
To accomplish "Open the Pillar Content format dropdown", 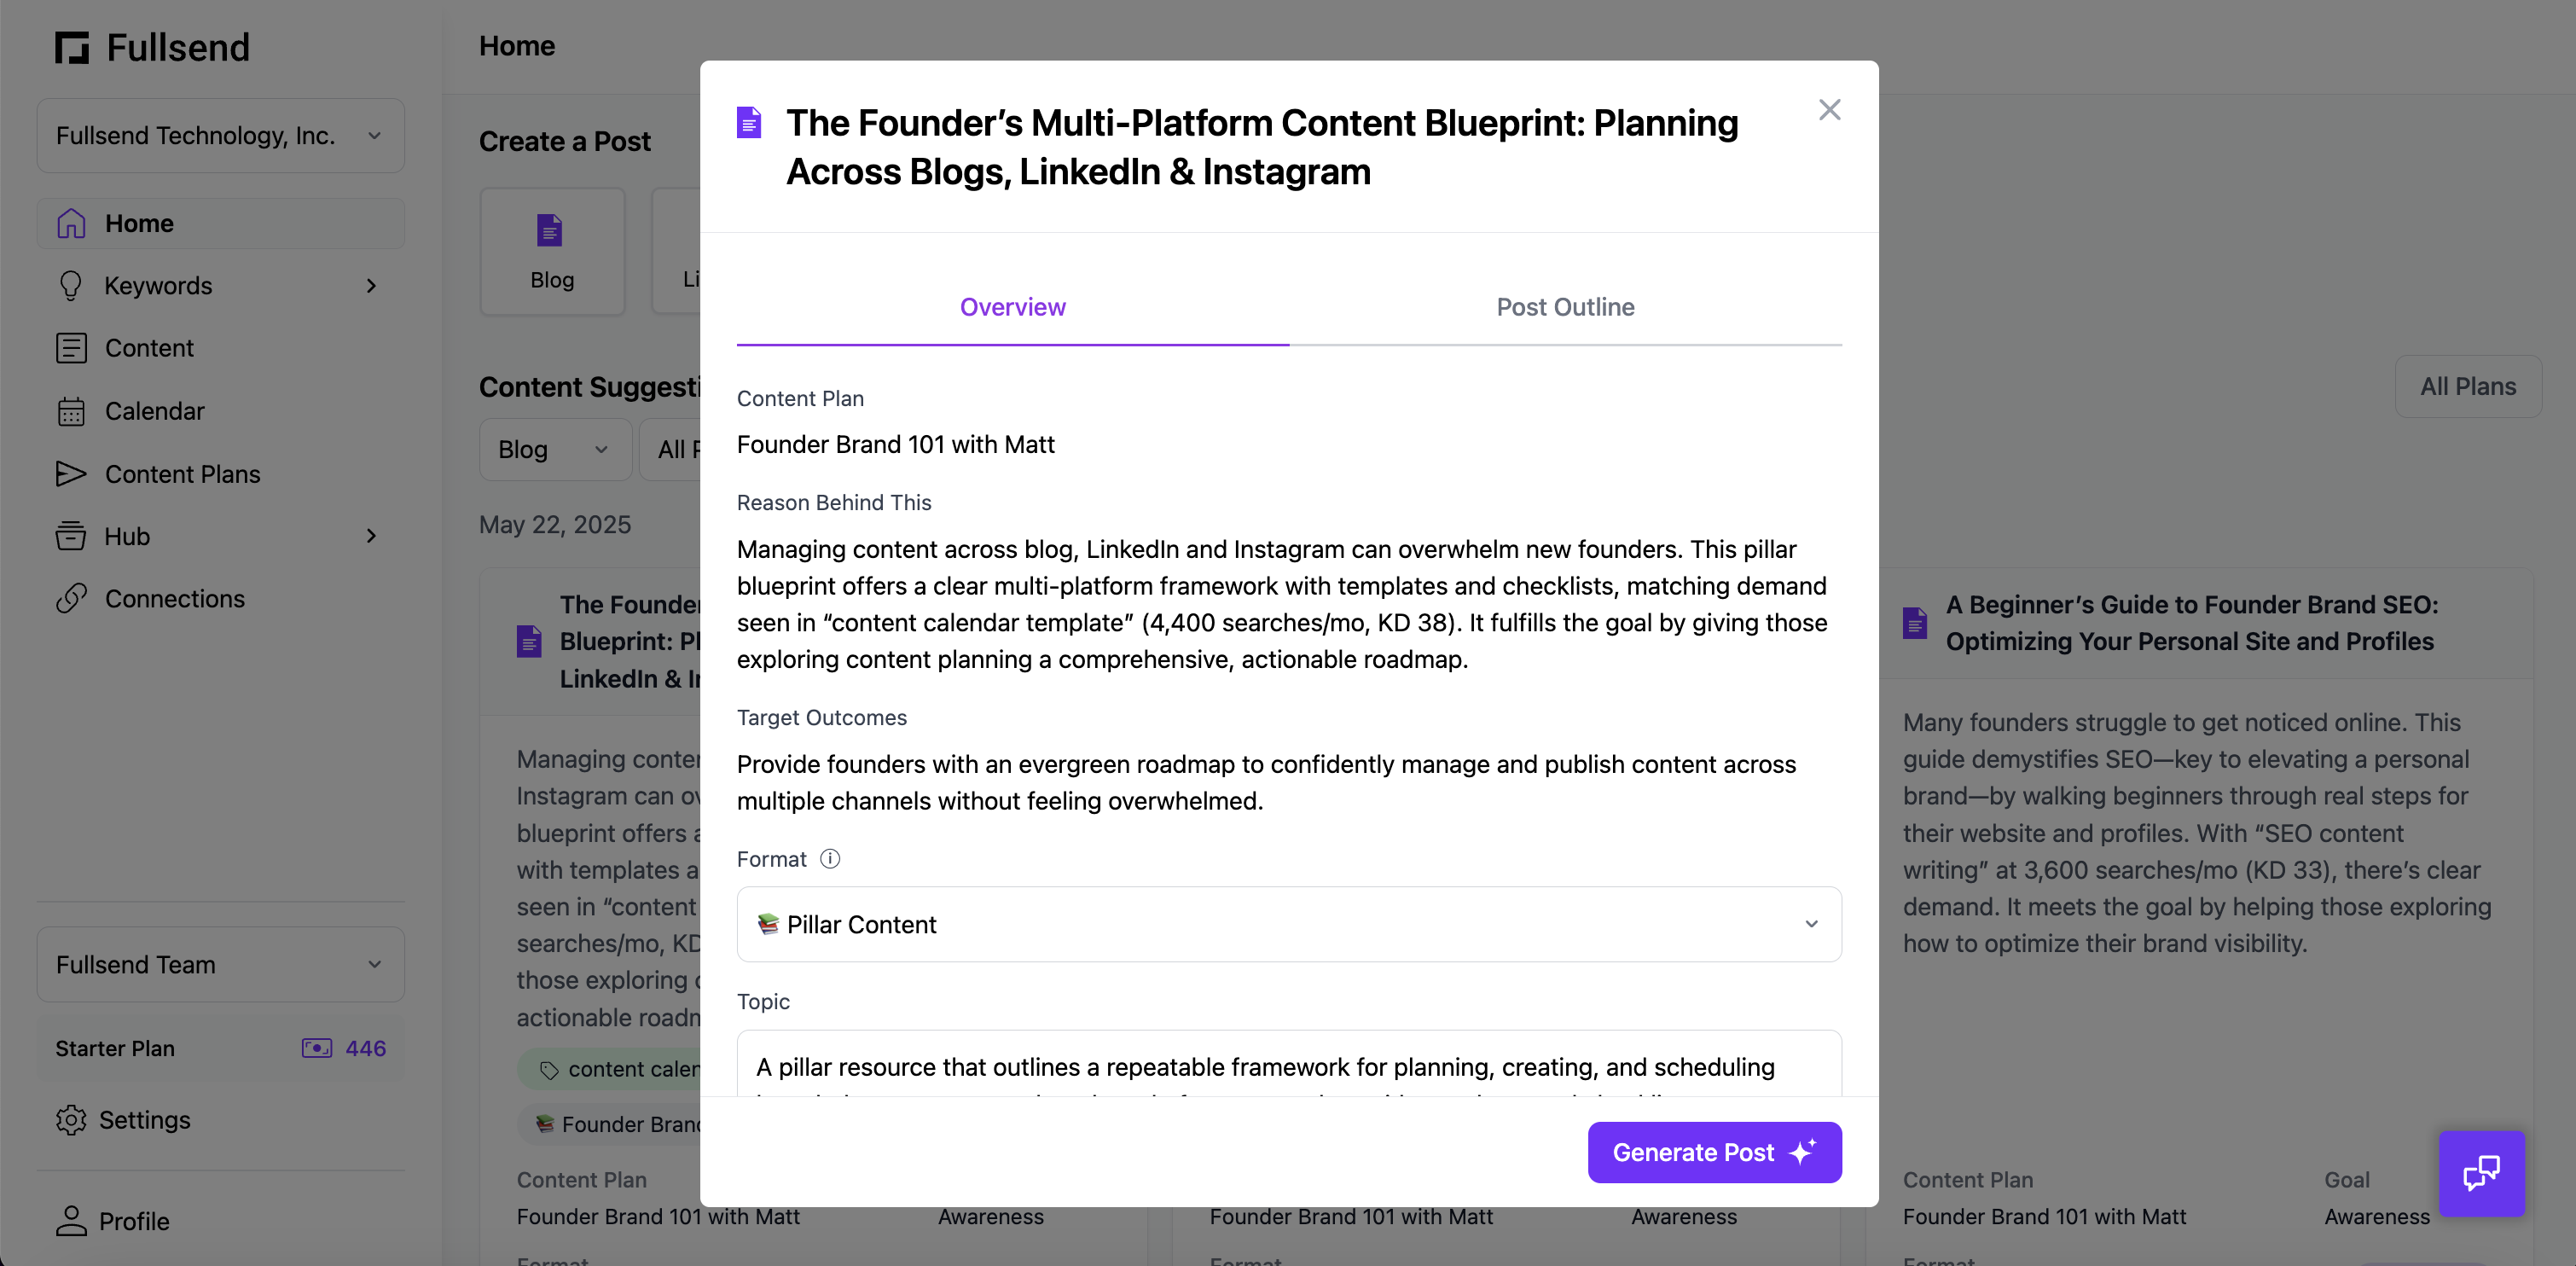I will (x=1288, y=924).
